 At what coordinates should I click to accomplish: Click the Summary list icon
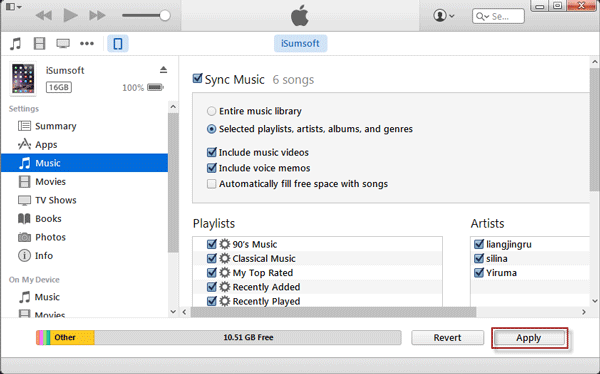coord(24,126)
